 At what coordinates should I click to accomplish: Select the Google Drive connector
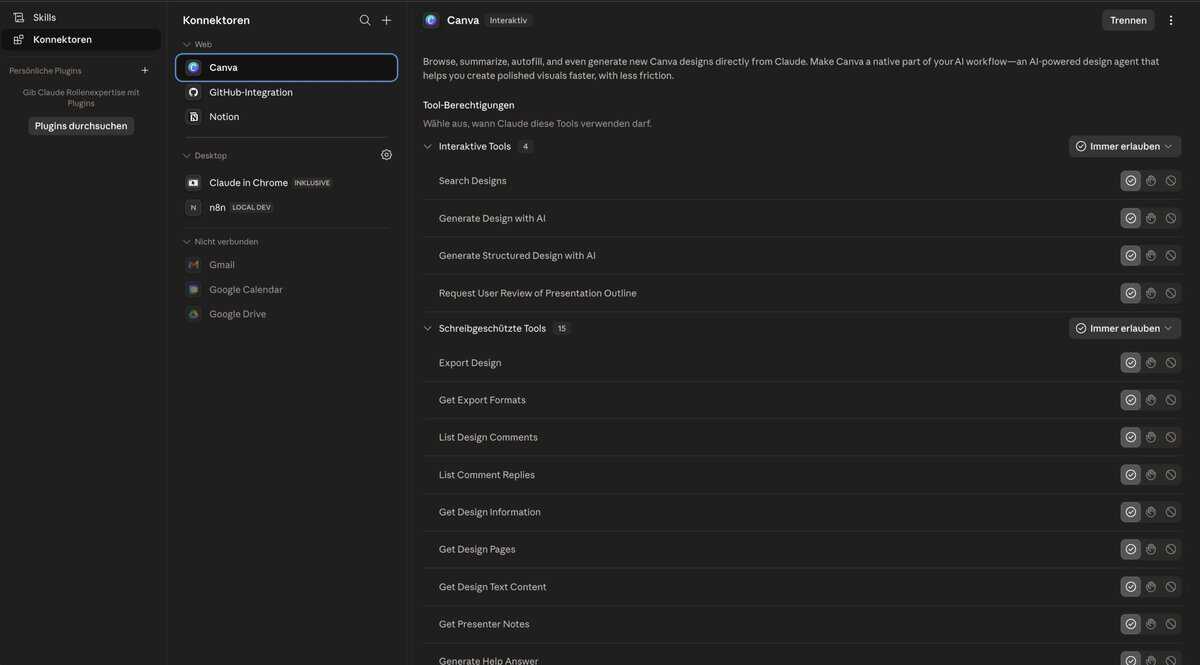tap(287, 314)
